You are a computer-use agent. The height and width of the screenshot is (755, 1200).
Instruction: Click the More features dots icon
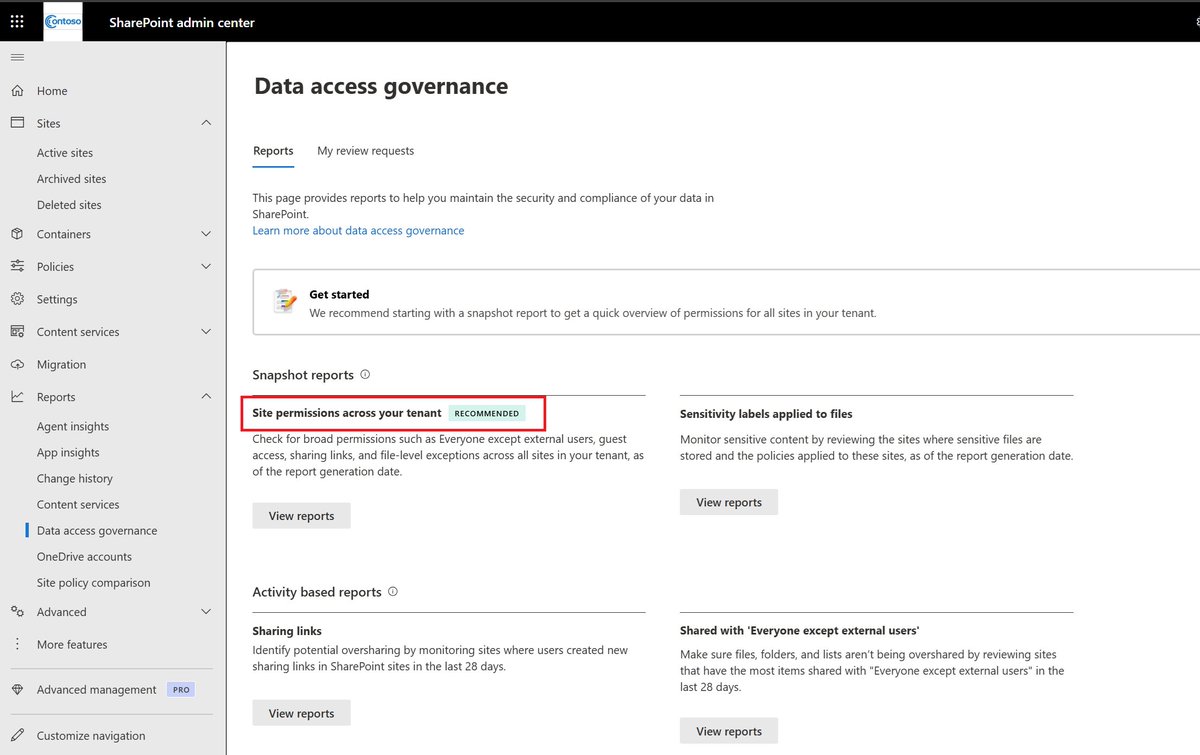(x=17, y=645)
